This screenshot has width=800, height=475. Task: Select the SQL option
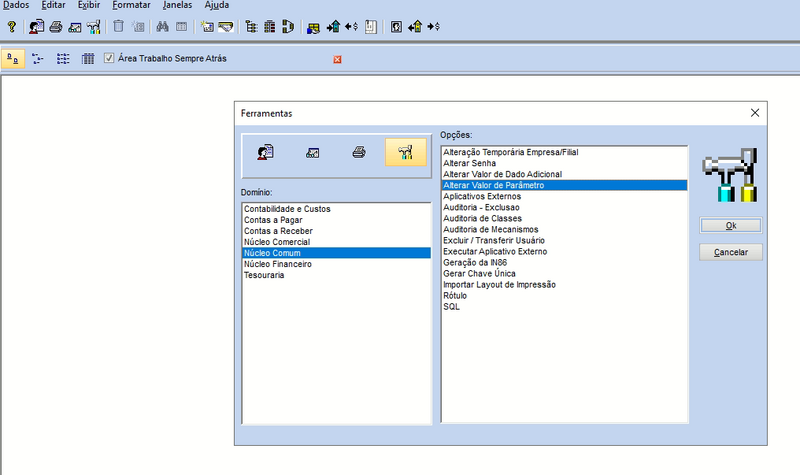point(564,307)
